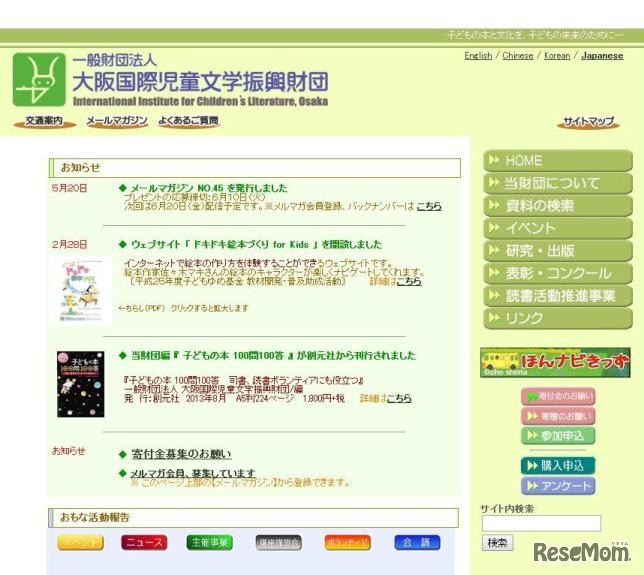The width and height of the screenshot is (644, 575).
Task: Open 表彰・コンクール in the side menu
Action: [x=558, y=273]
